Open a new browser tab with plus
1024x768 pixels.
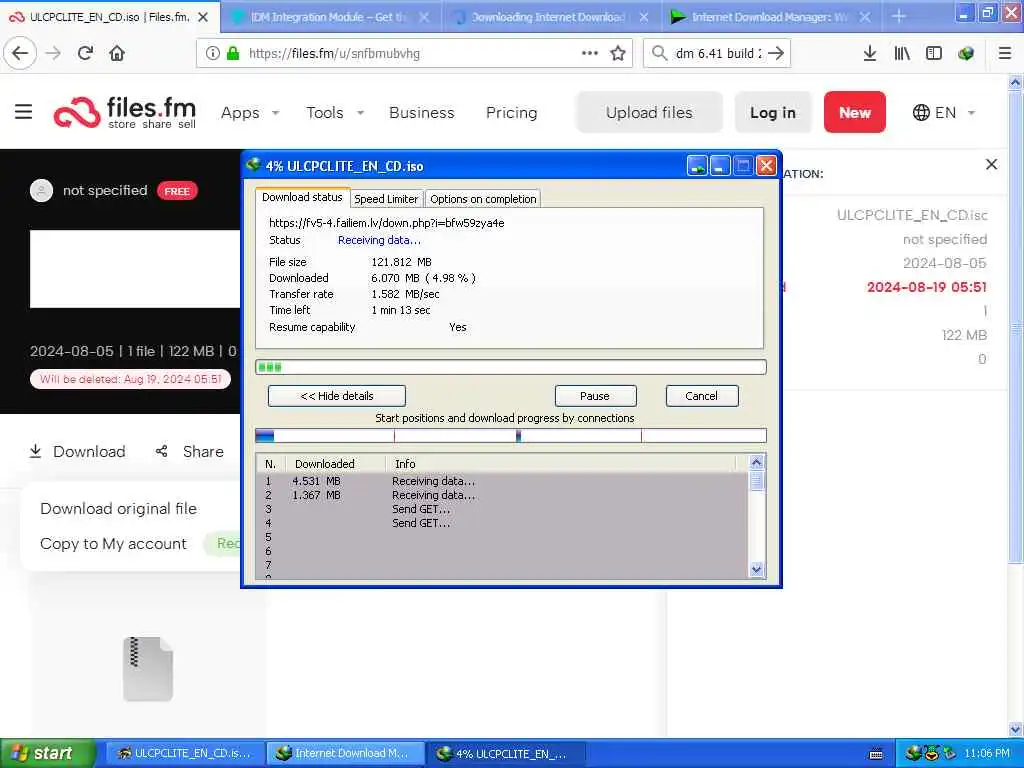pyautogui.click(x=899, y=16)
